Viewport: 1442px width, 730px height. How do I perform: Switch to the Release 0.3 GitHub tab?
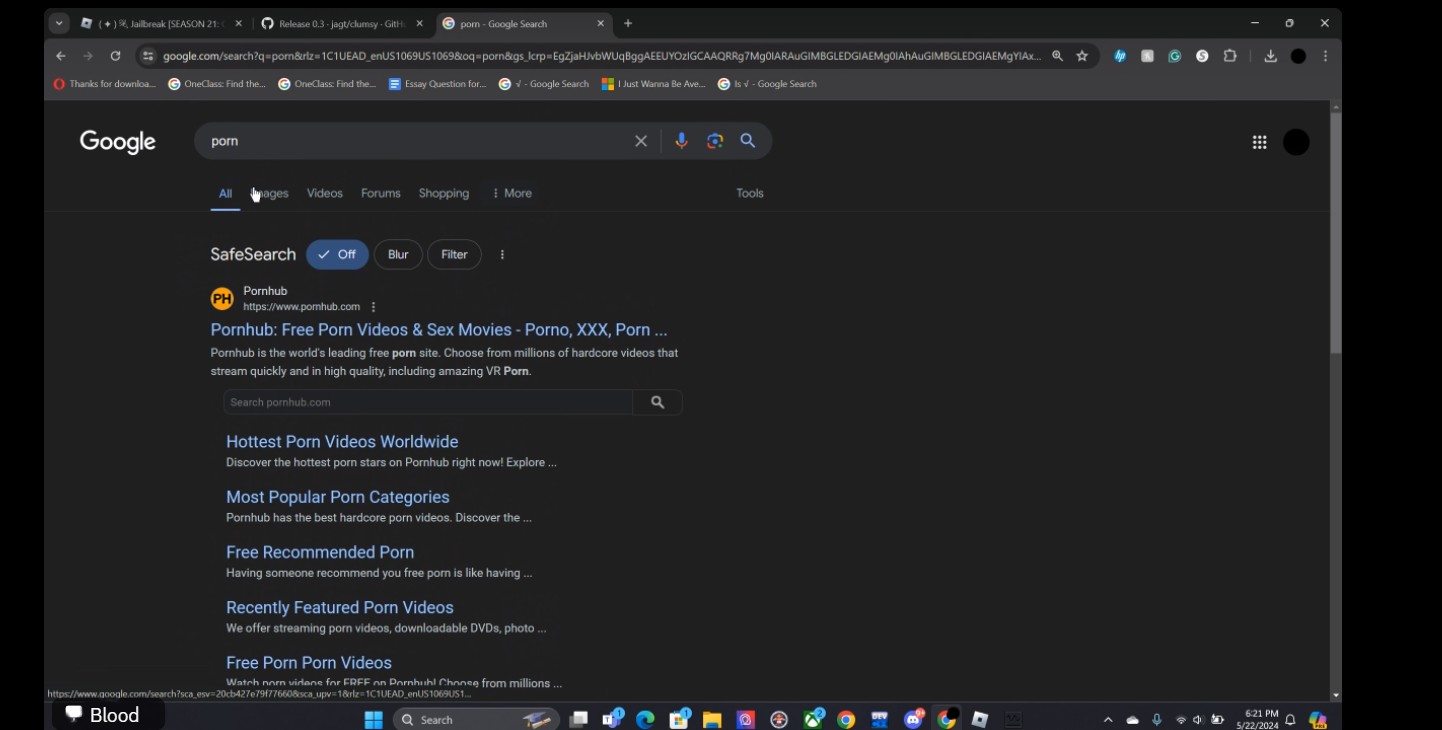point(340,23)
